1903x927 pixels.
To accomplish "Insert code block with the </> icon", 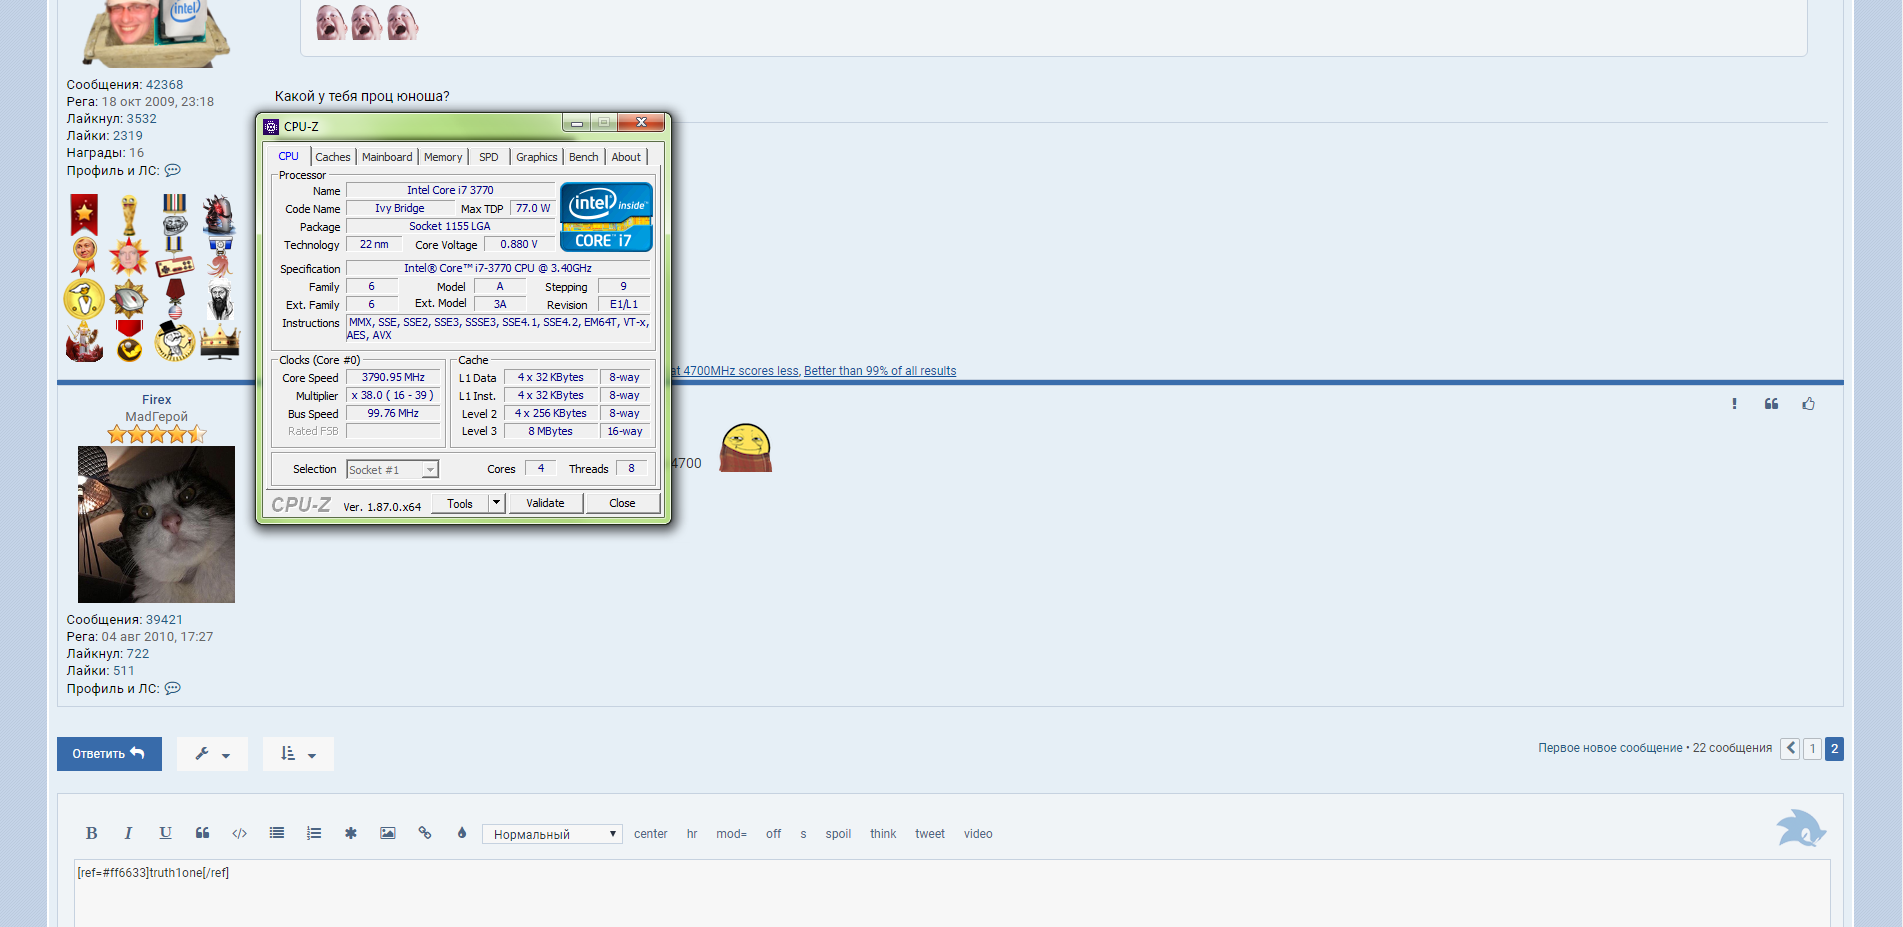I will (x=239, y=833).
